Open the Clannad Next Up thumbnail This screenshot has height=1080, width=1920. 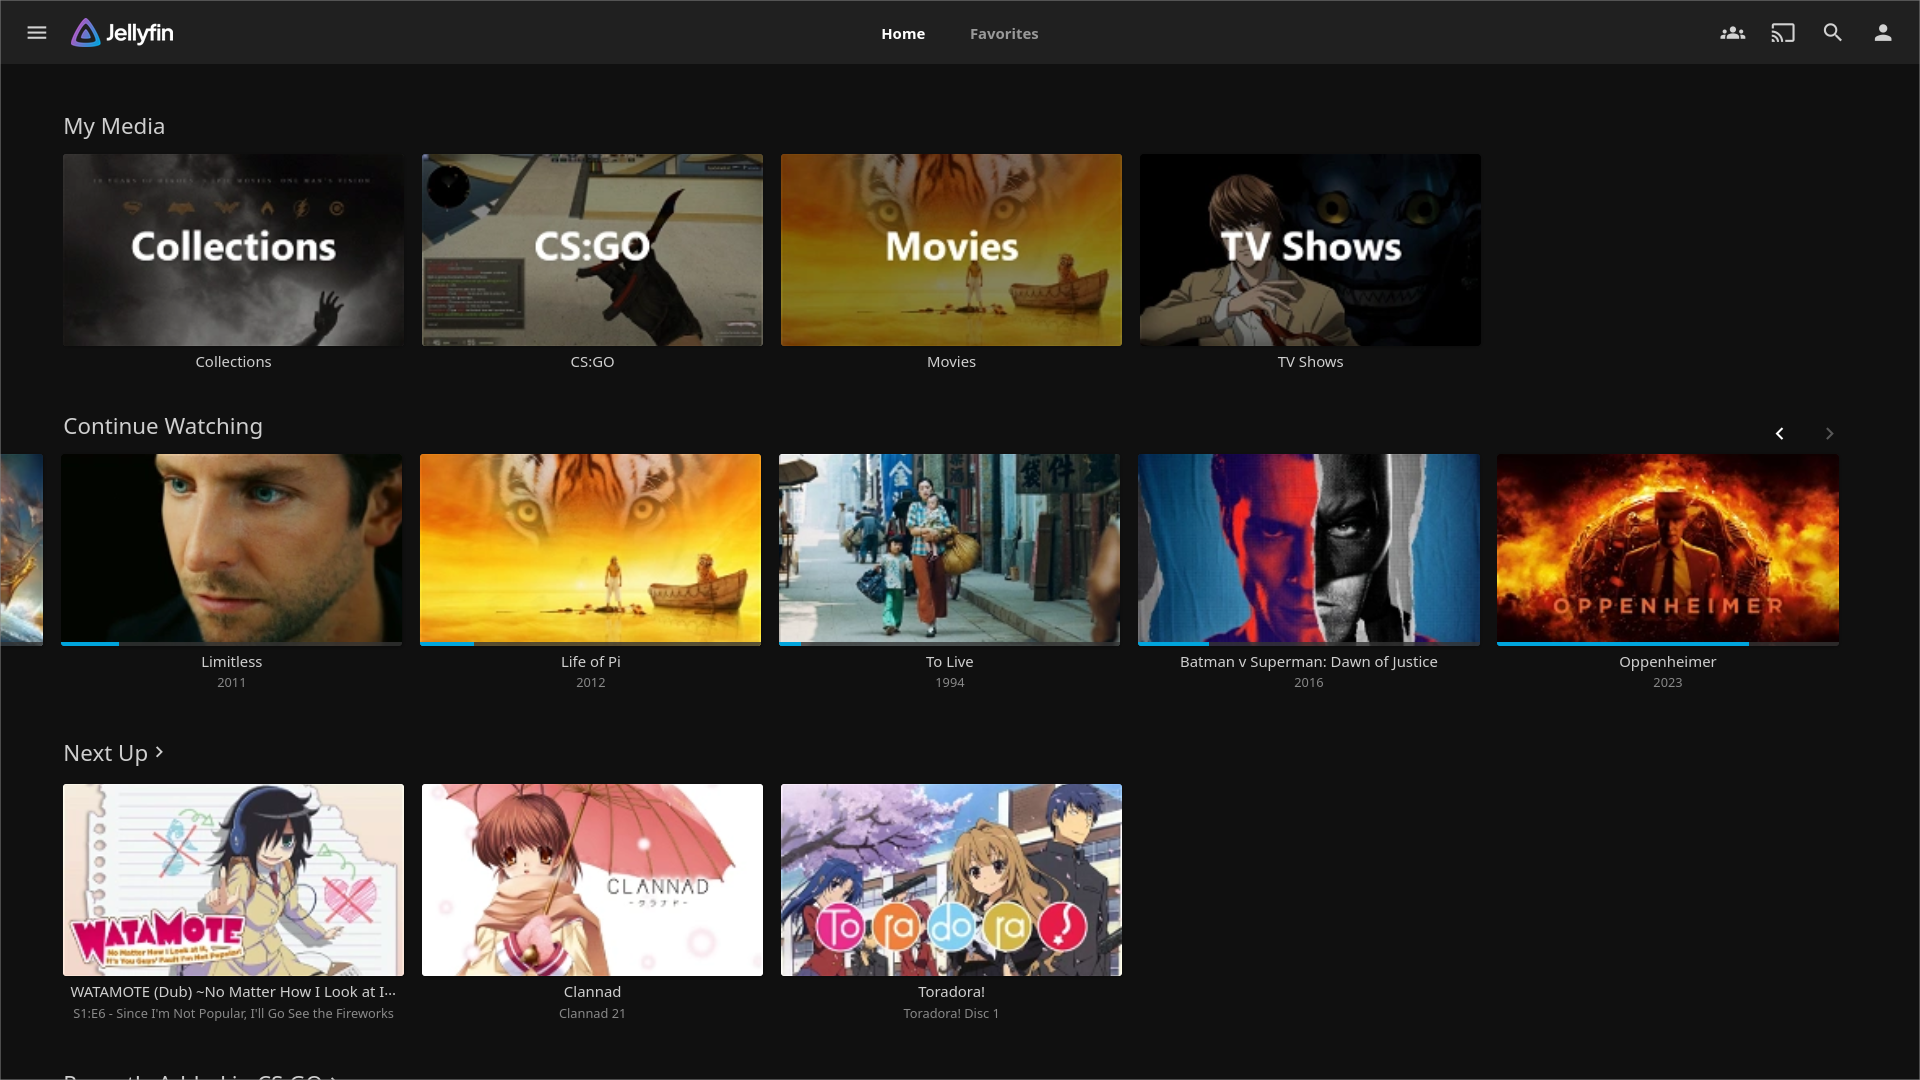(x=592, y=880)
